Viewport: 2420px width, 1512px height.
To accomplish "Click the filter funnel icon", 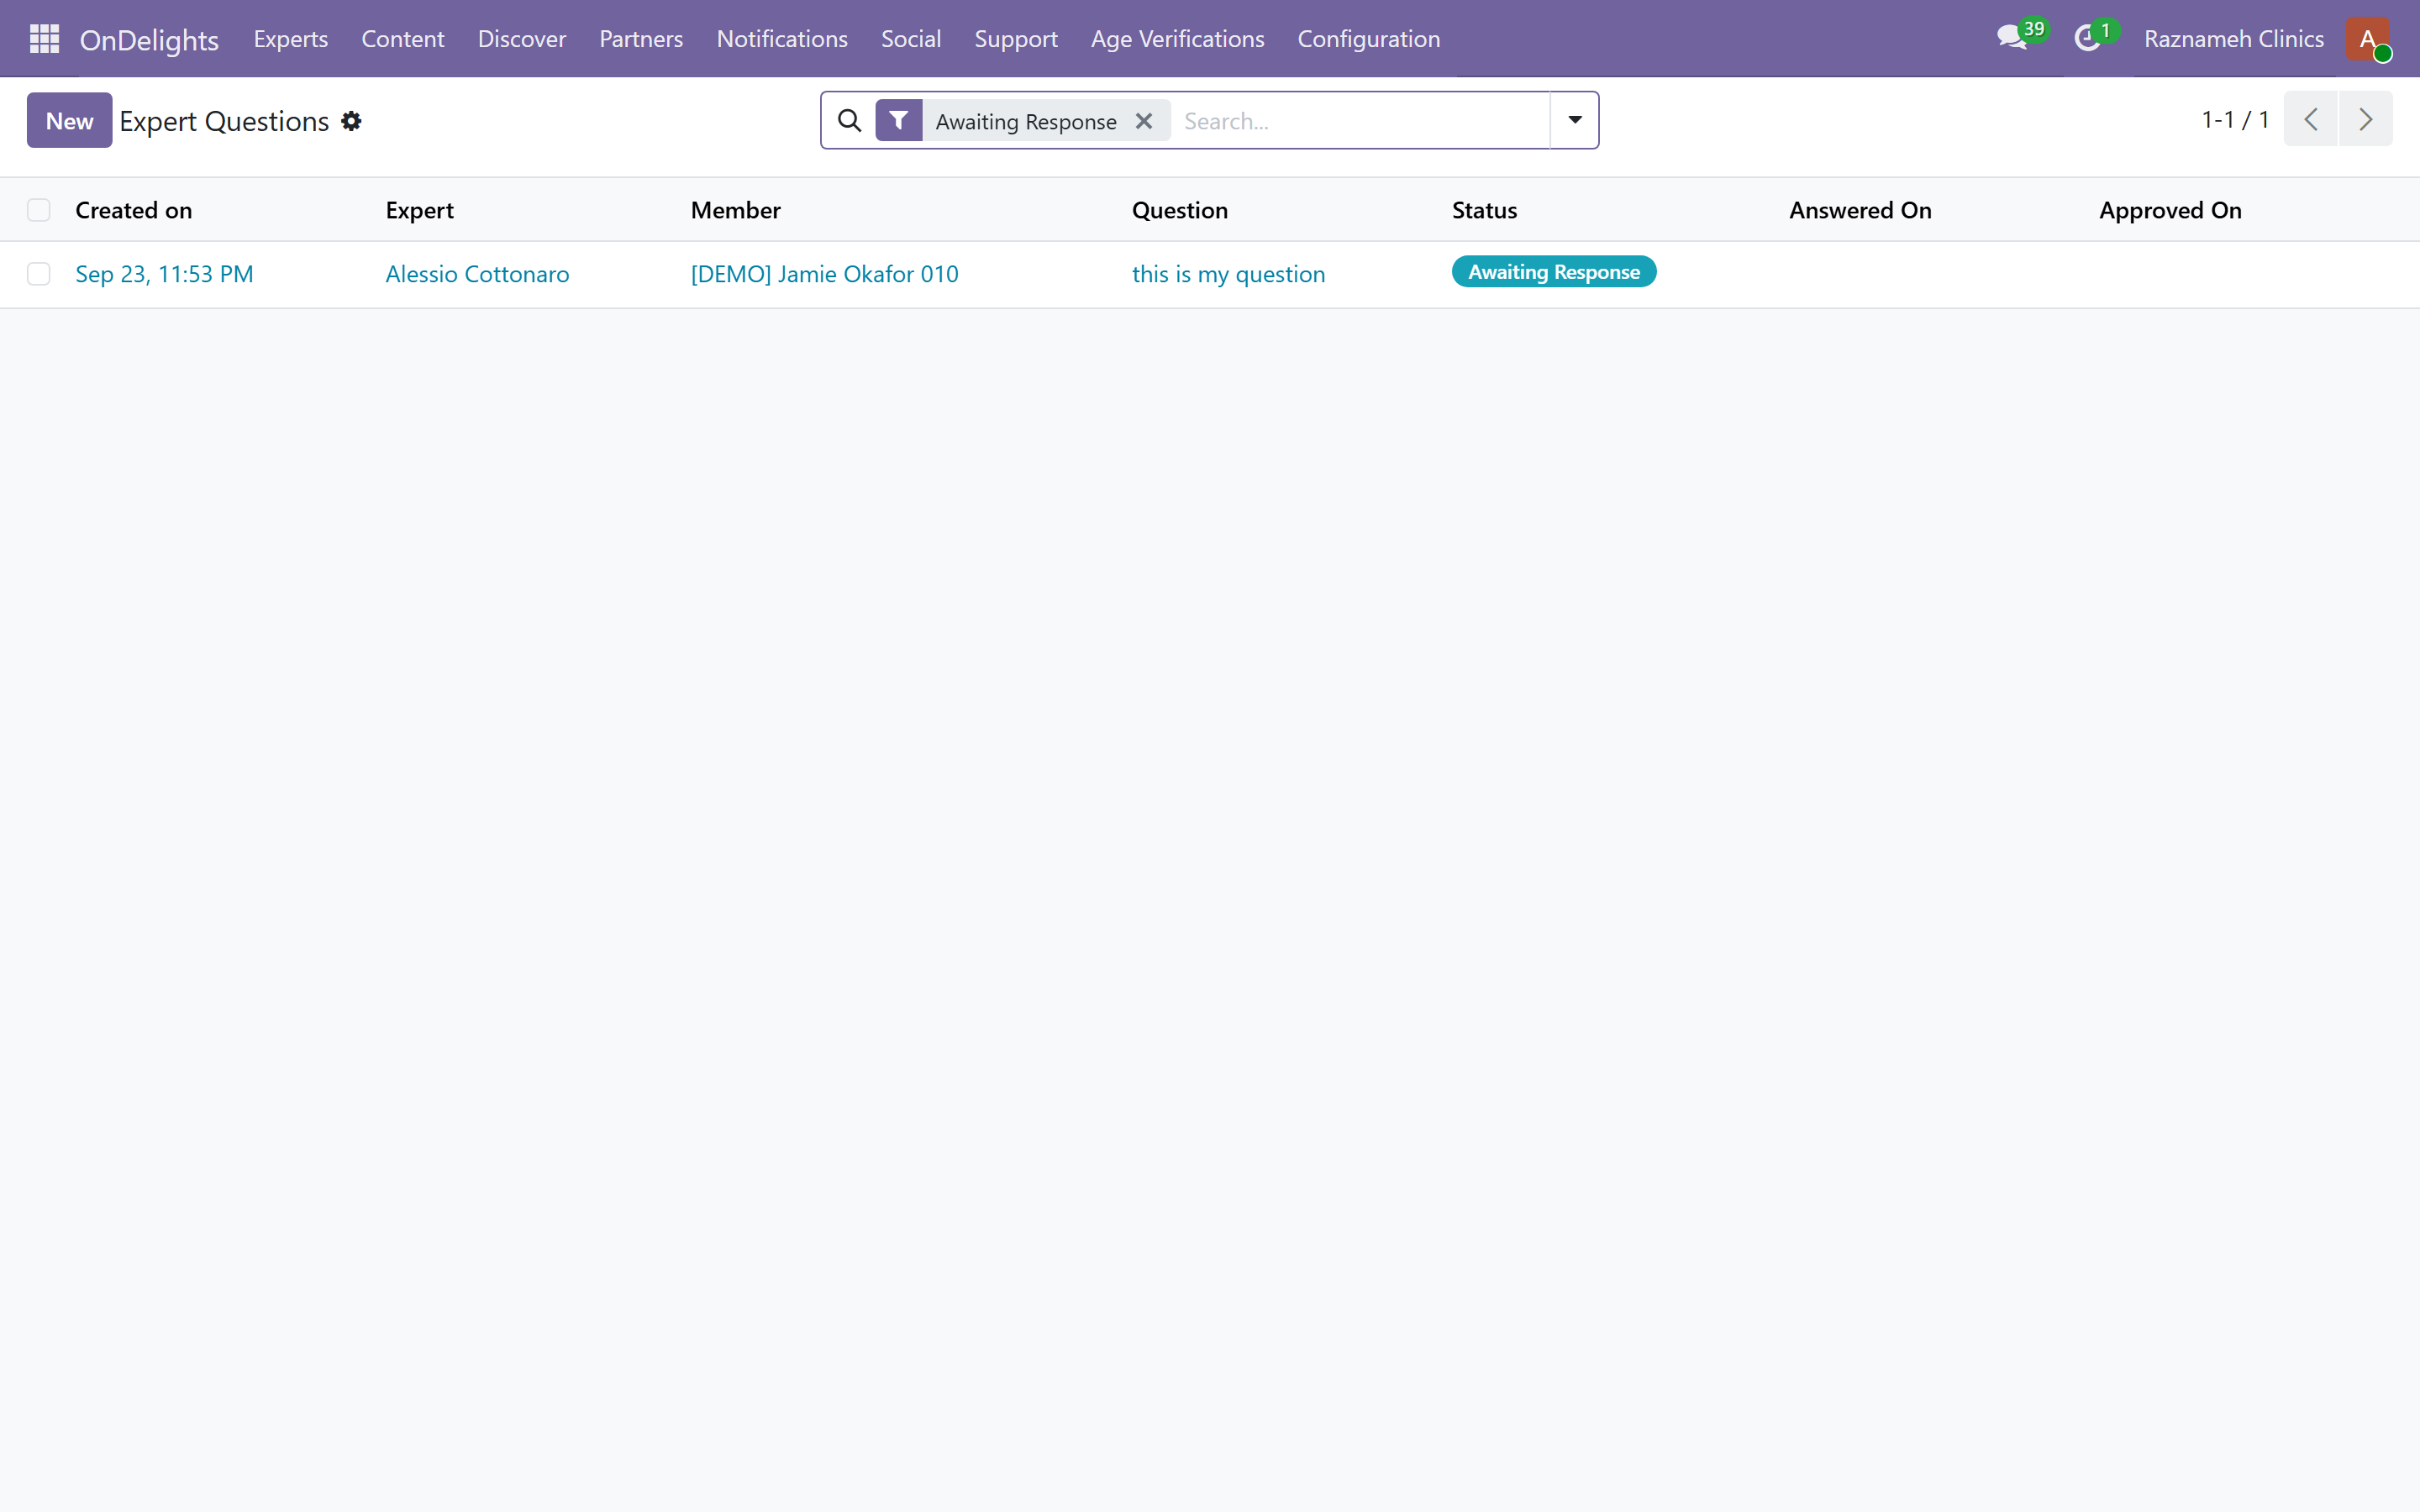I will click(899, 120).
